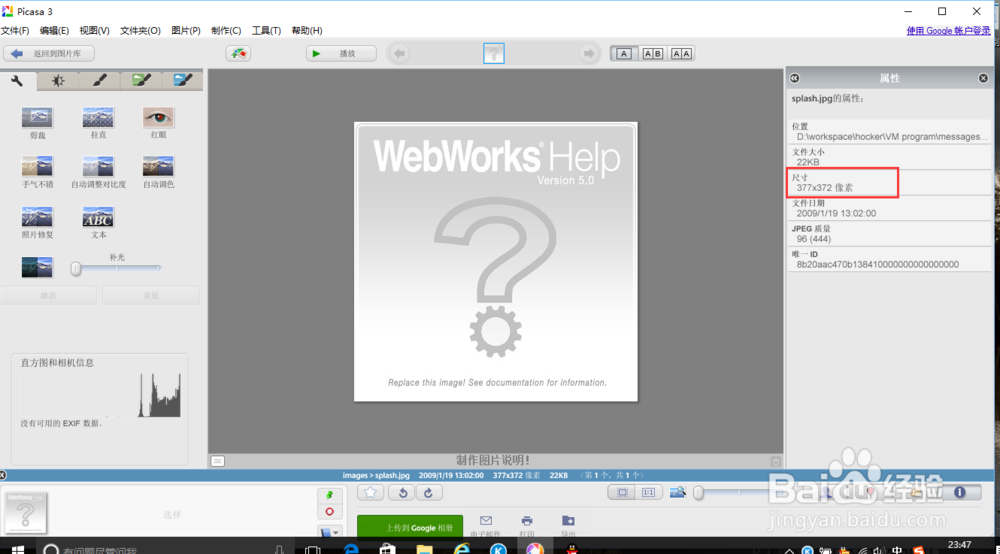Go to the previous photo arrow
The width and height of the screenshot is (1000, 554).
click(x=399, y=54)
